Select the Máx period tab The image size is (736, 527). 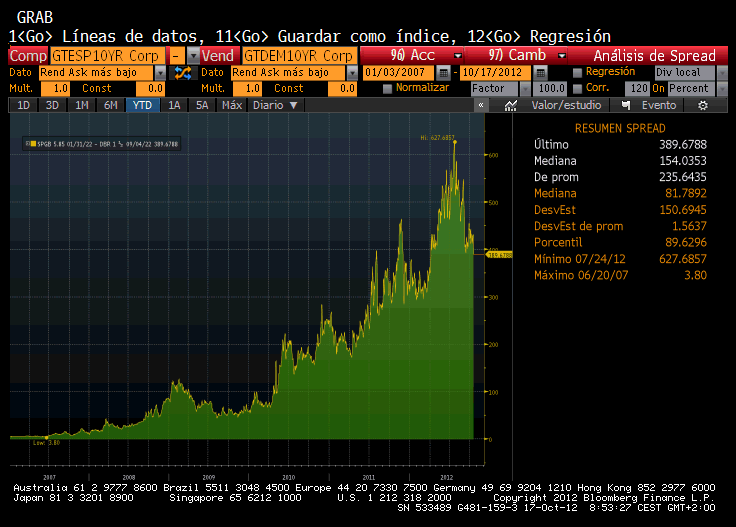click(x=232, y=105)
